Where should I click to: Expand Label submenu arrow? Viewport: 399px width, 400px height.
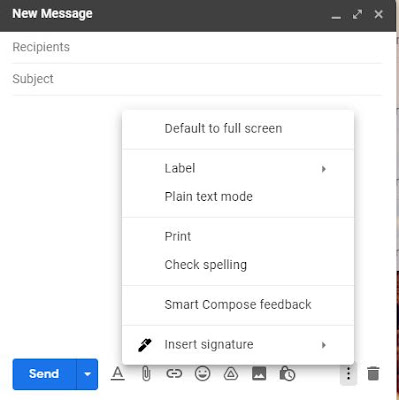pyautogui.click(x=323, y=169)
